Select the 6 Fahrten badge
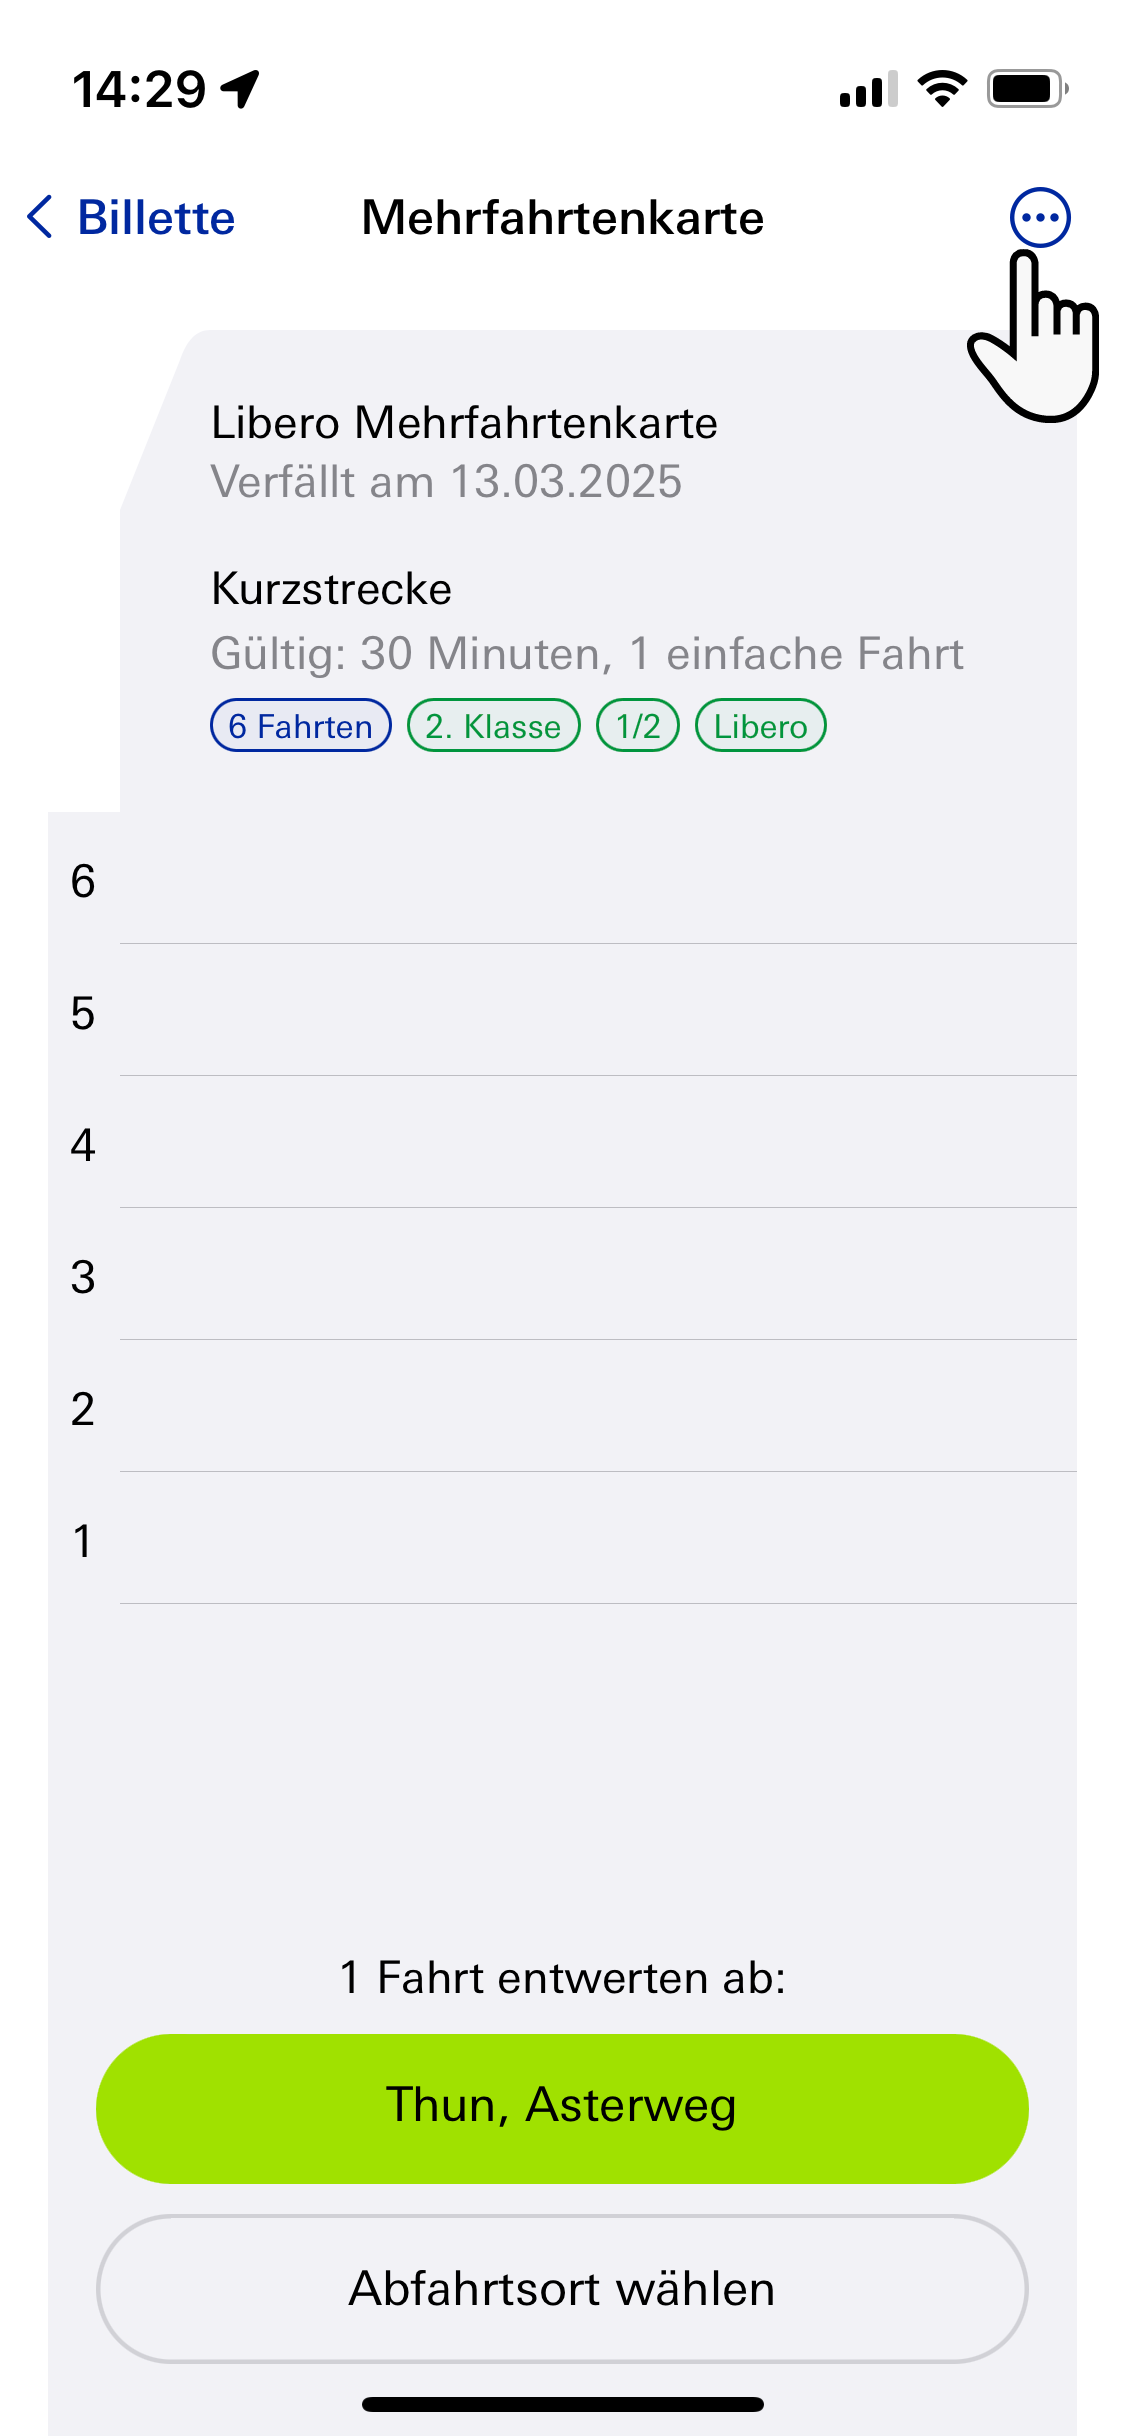1125x2436 pixels. coord(301,725)
